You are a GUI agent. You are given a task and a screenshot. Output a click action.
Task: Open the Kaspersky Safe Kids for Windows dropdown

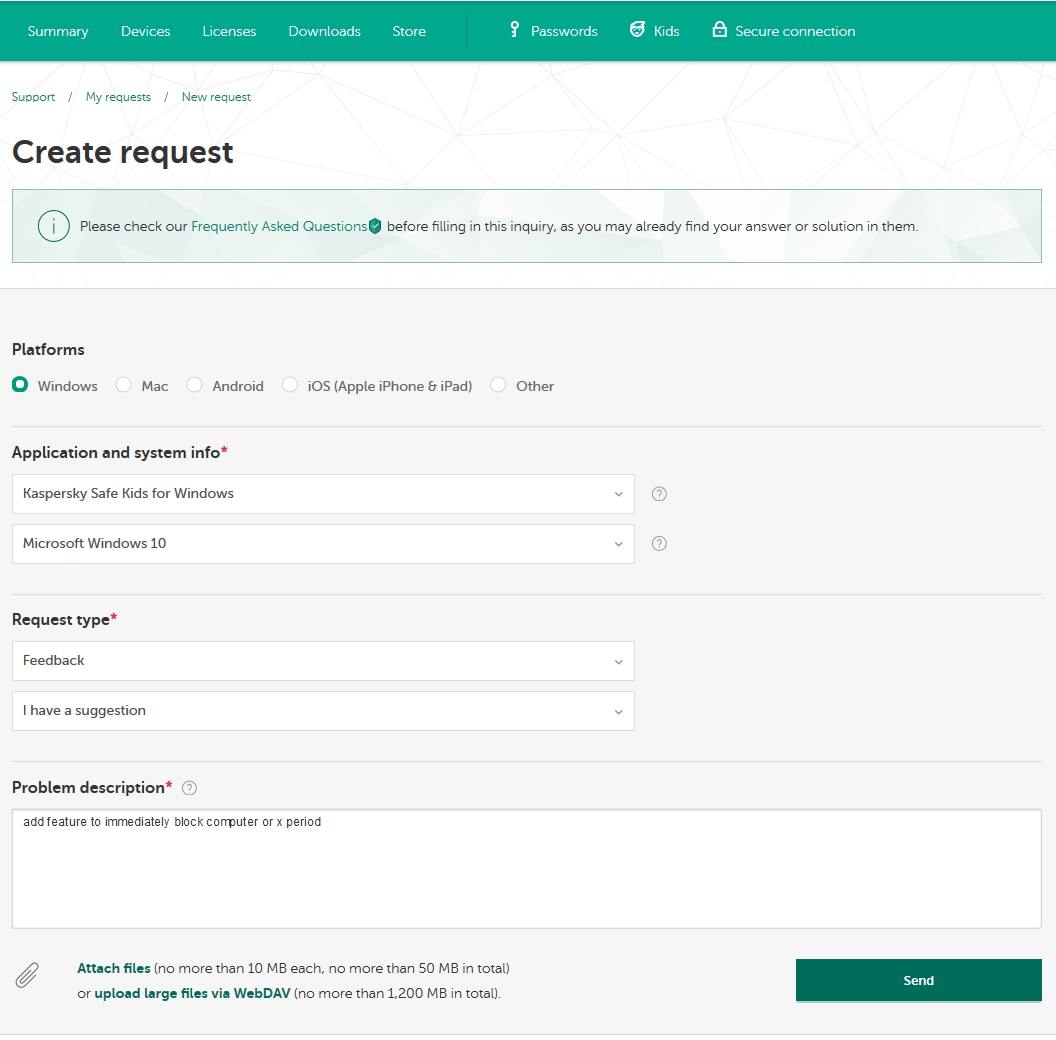[x=323, y=494]
